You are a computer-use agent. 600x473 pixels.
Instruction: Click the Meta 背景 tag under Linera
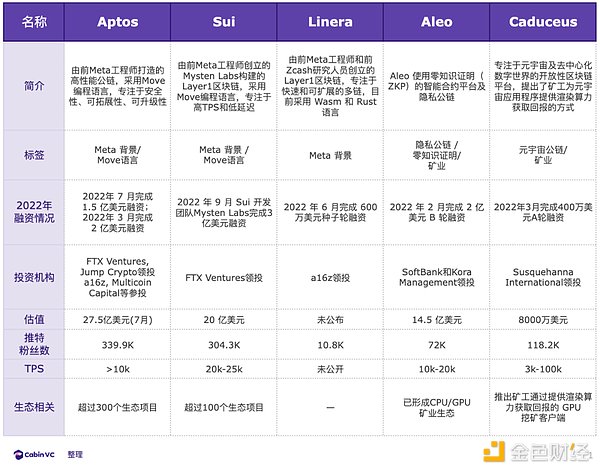tap(330, 156)
